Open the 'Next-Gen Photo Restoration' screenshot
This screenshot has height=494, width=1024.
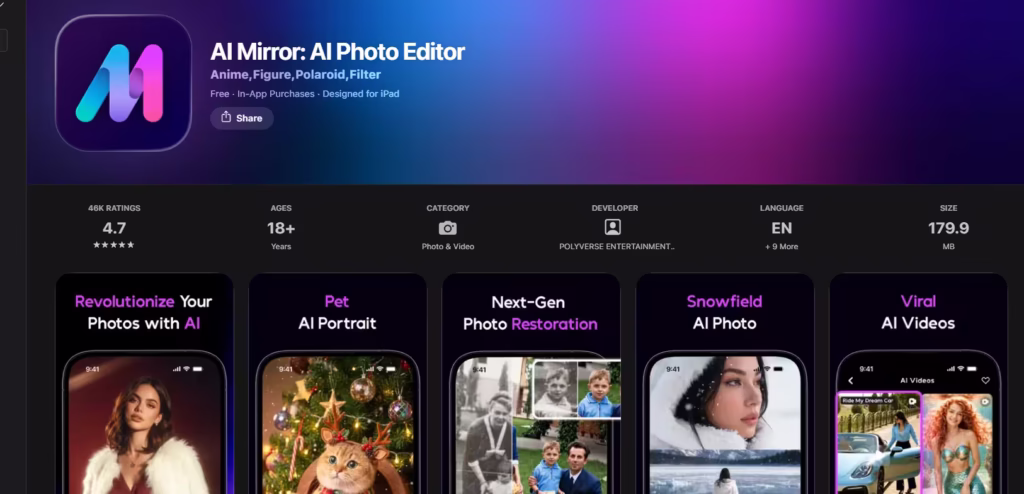coord(531,384)
